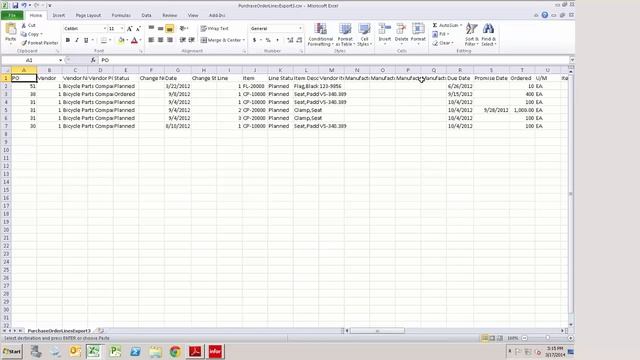The image size is (640, 360).
Task: Open the Clear dropdown
Action: point(443,43)
